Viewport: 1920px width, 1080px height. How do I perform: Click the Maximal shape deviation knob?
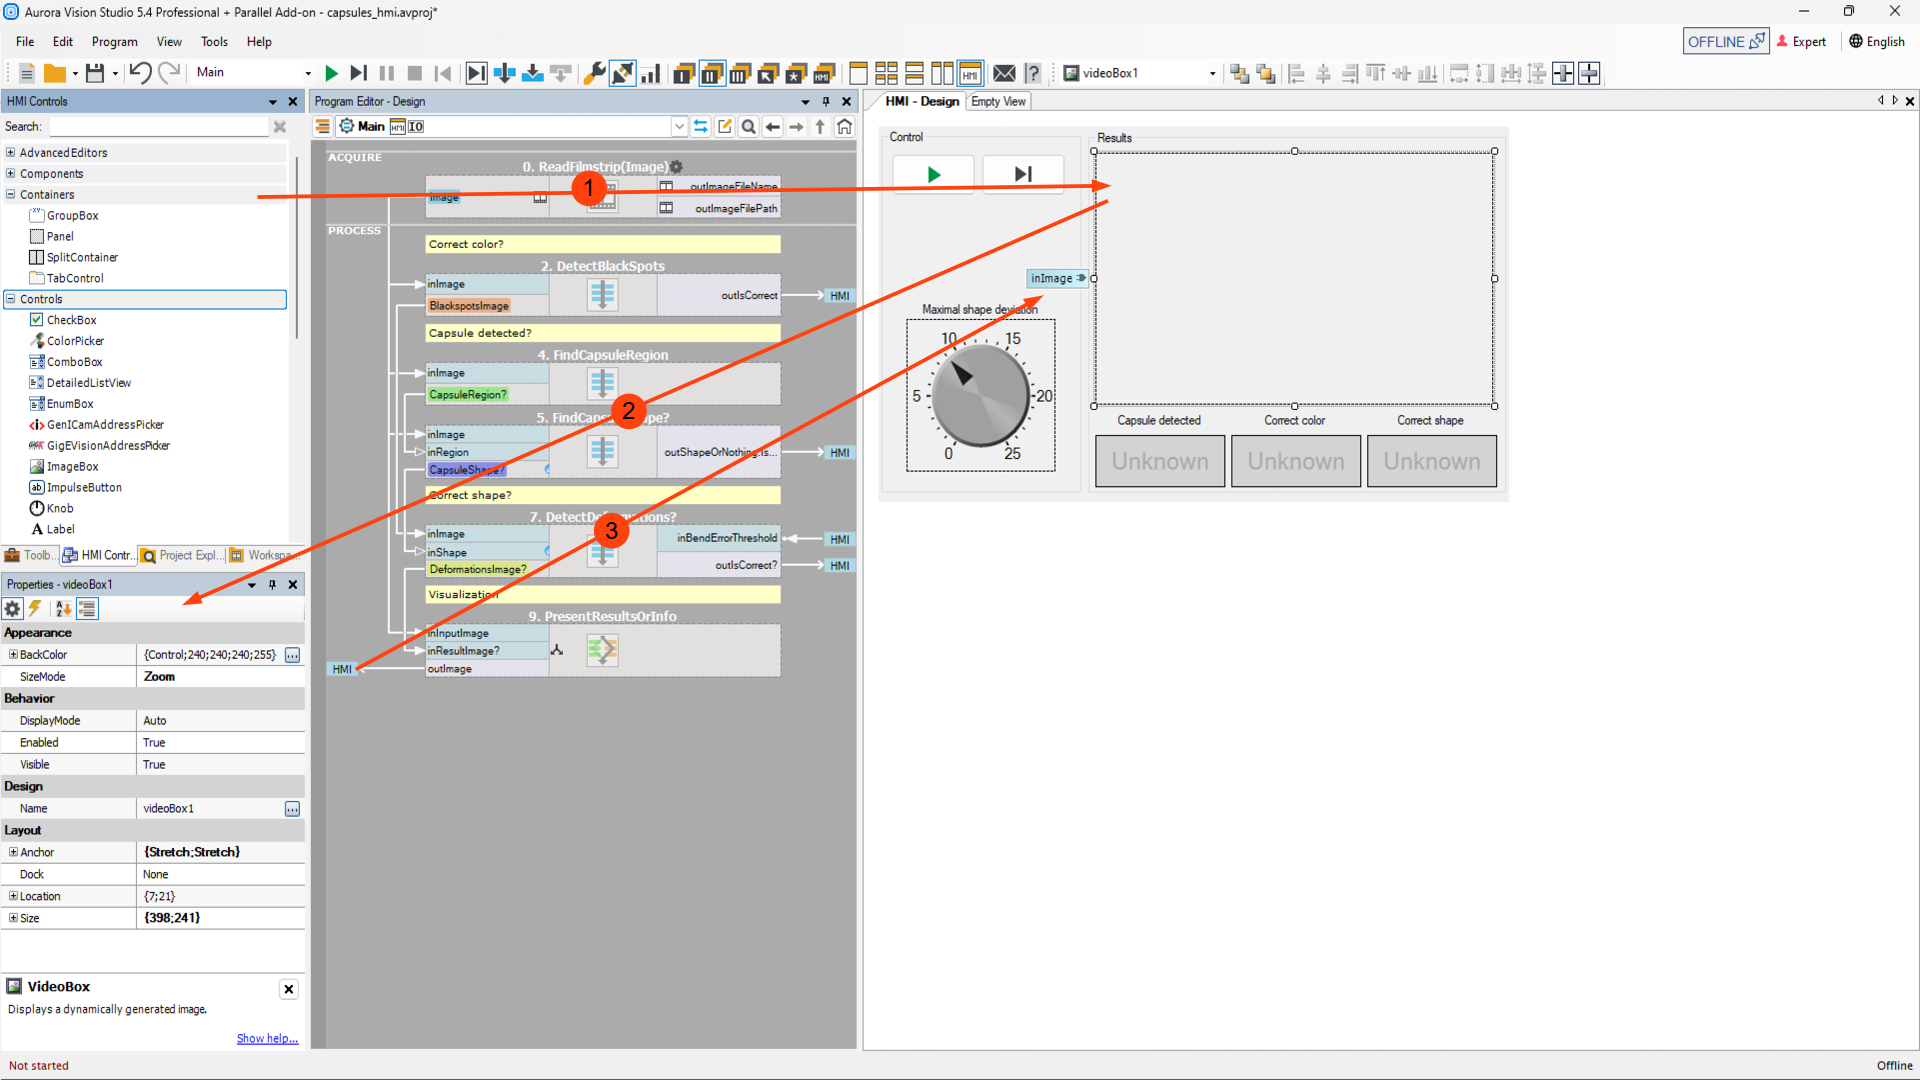pyautogui.click(x=980, y=396)
